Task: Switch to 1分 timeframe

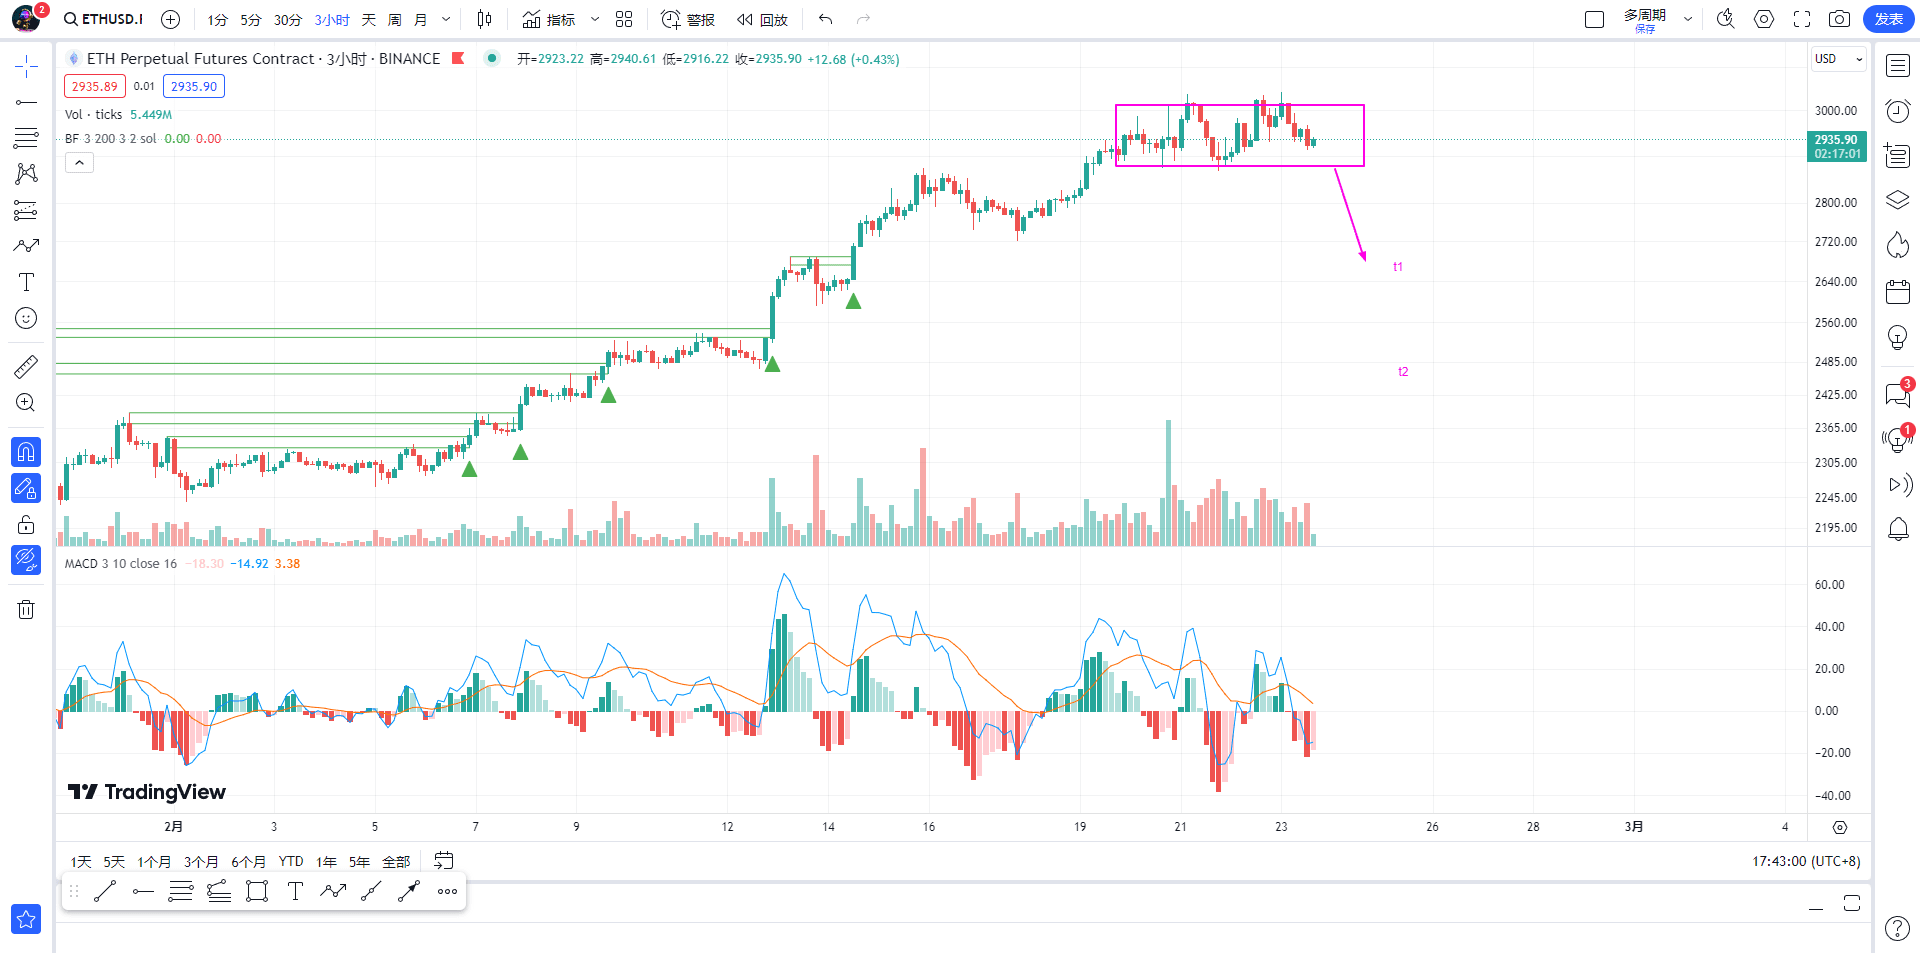Action: coord(218,20)
